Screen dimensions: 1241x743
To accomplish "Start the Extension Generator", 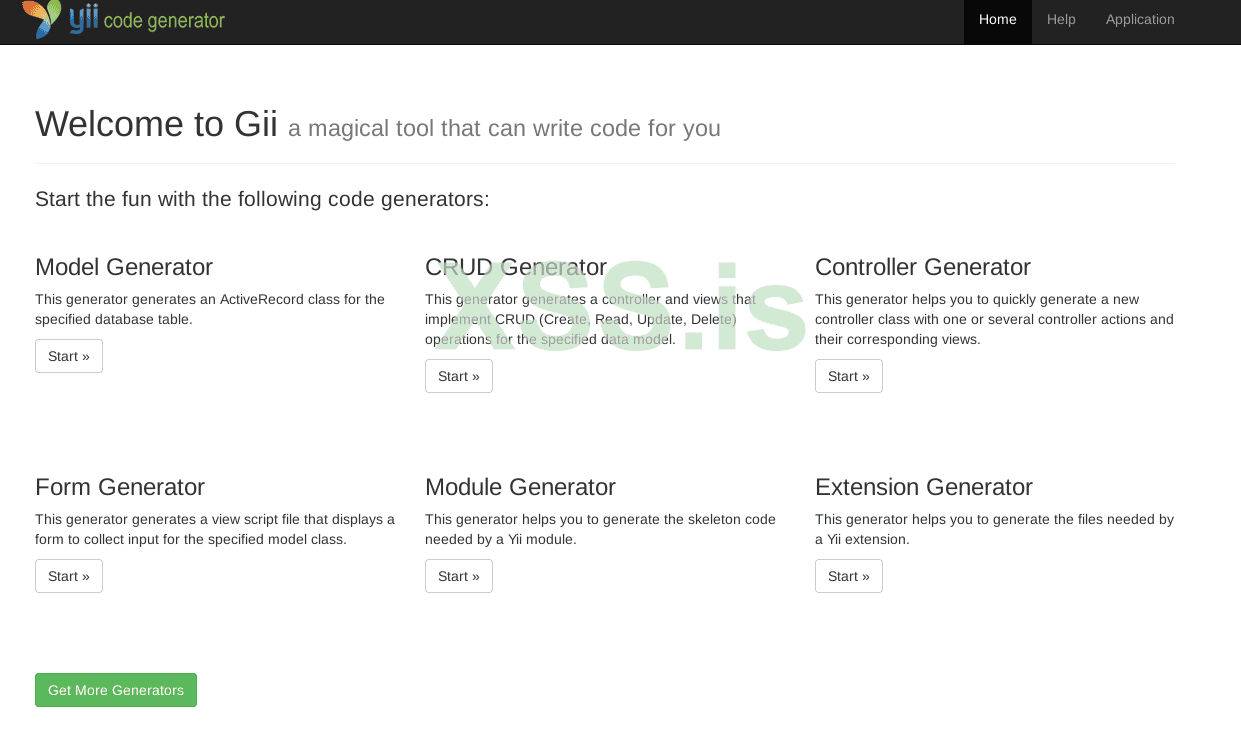I will (849, 576).
